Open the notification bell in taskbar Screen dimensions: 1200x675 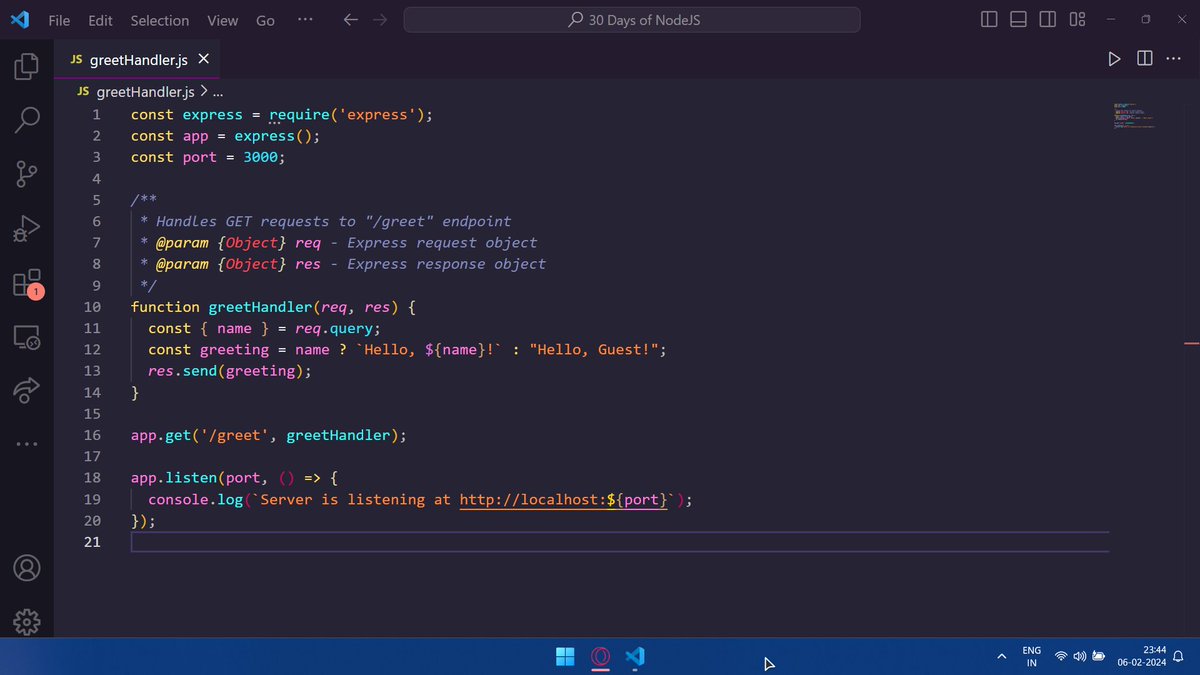click(1178, 657)
